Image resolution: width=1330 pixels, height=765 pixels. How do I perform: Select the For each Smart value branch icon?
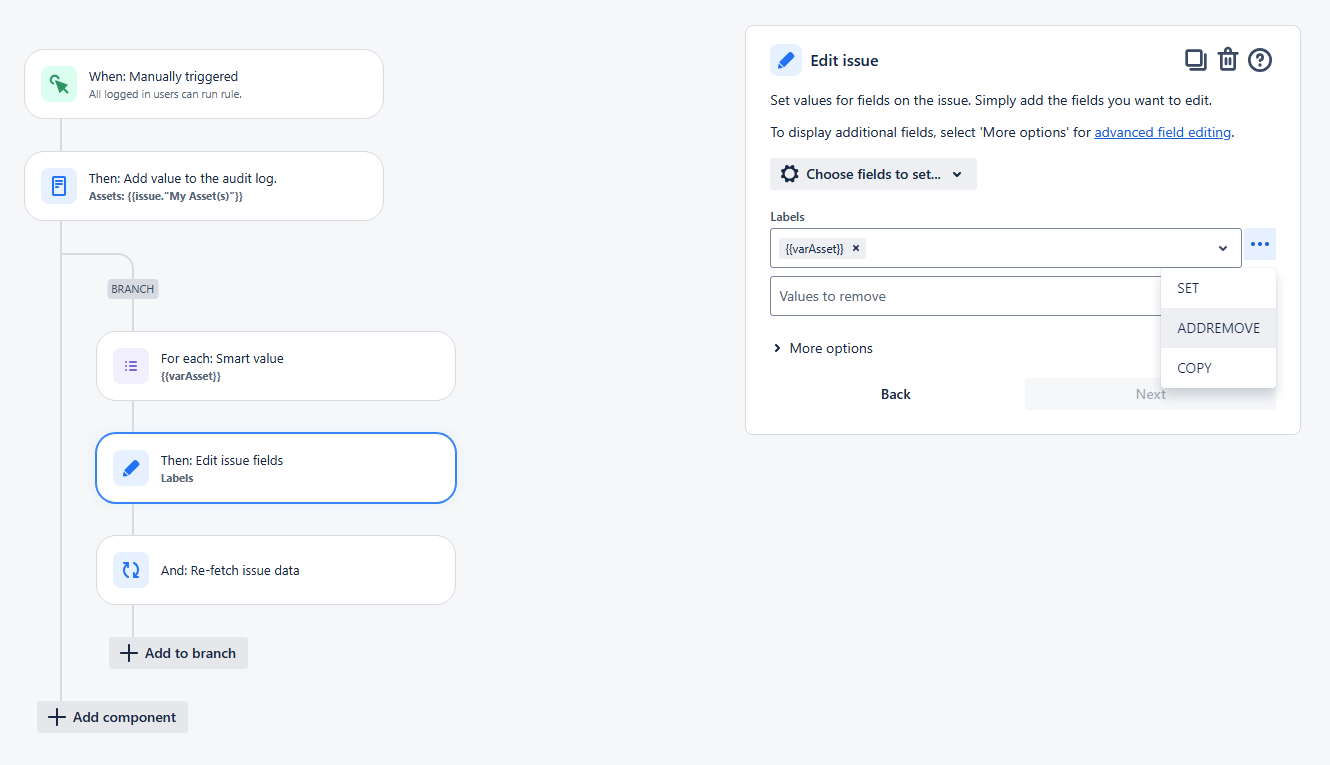point(131,366)
